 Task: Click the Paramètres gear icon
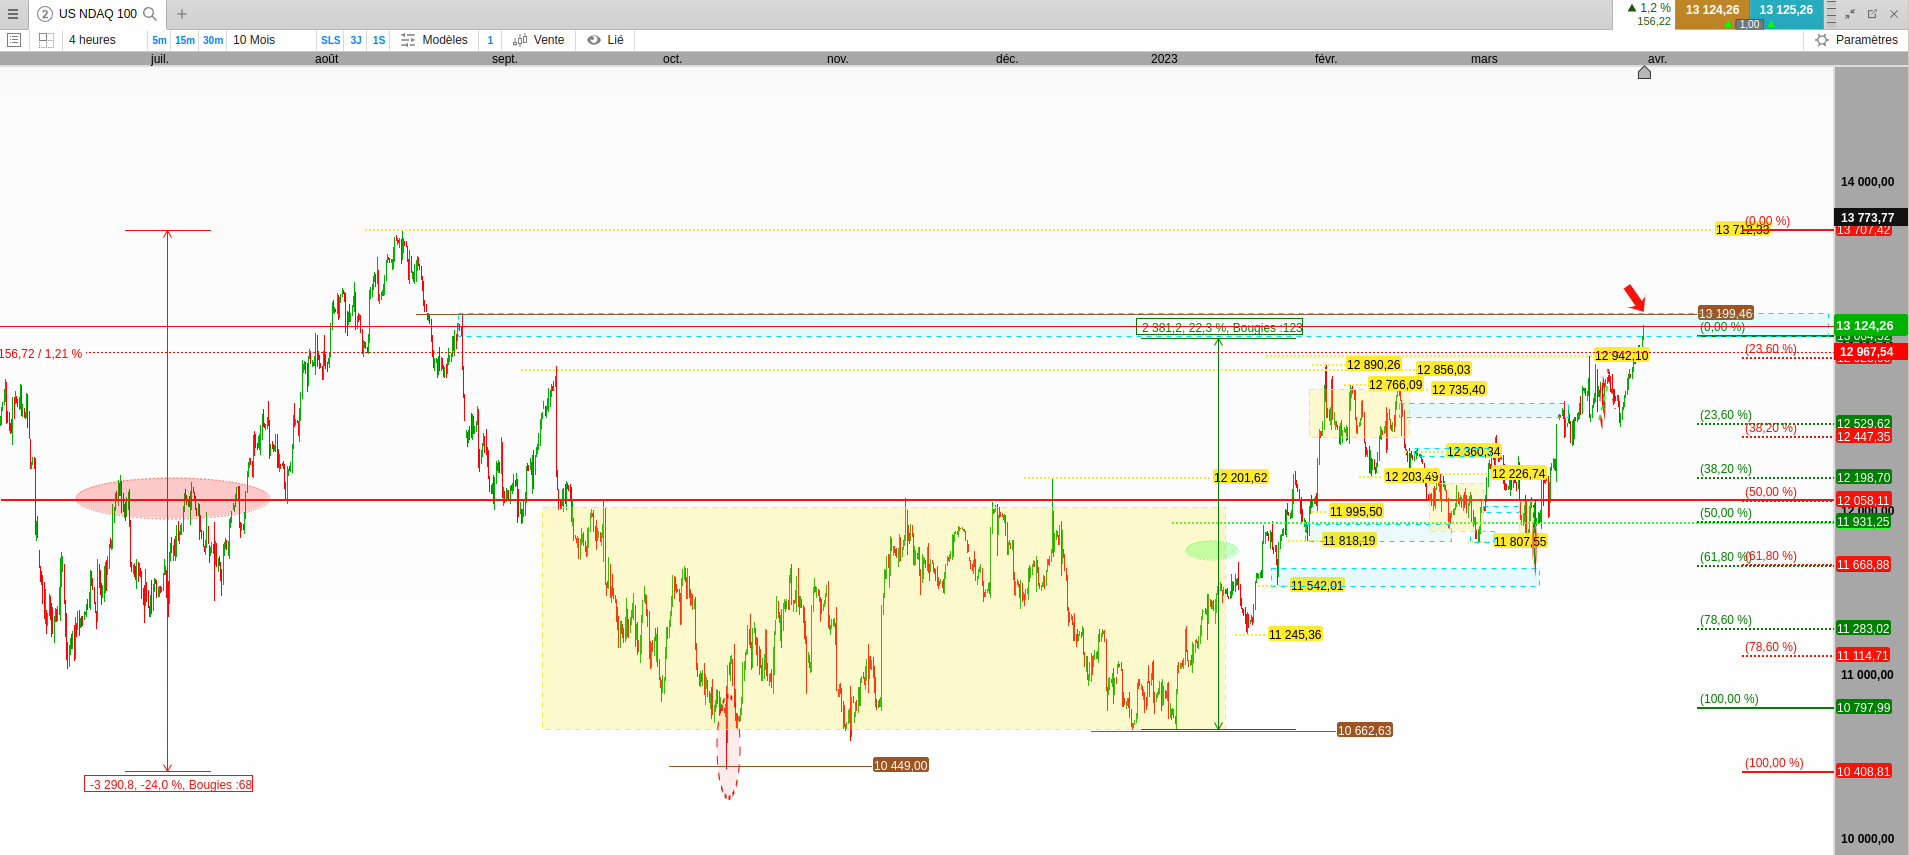pos(1822,40)
